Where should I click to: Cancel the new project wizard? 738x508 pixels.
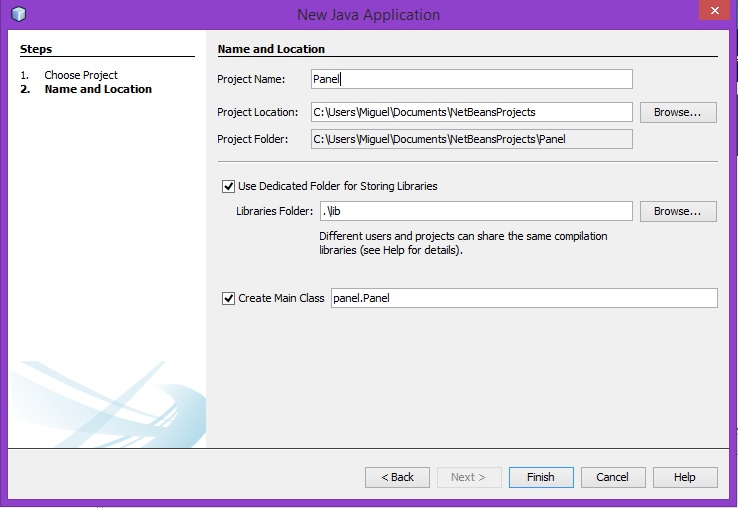click(x=612, y=477)
